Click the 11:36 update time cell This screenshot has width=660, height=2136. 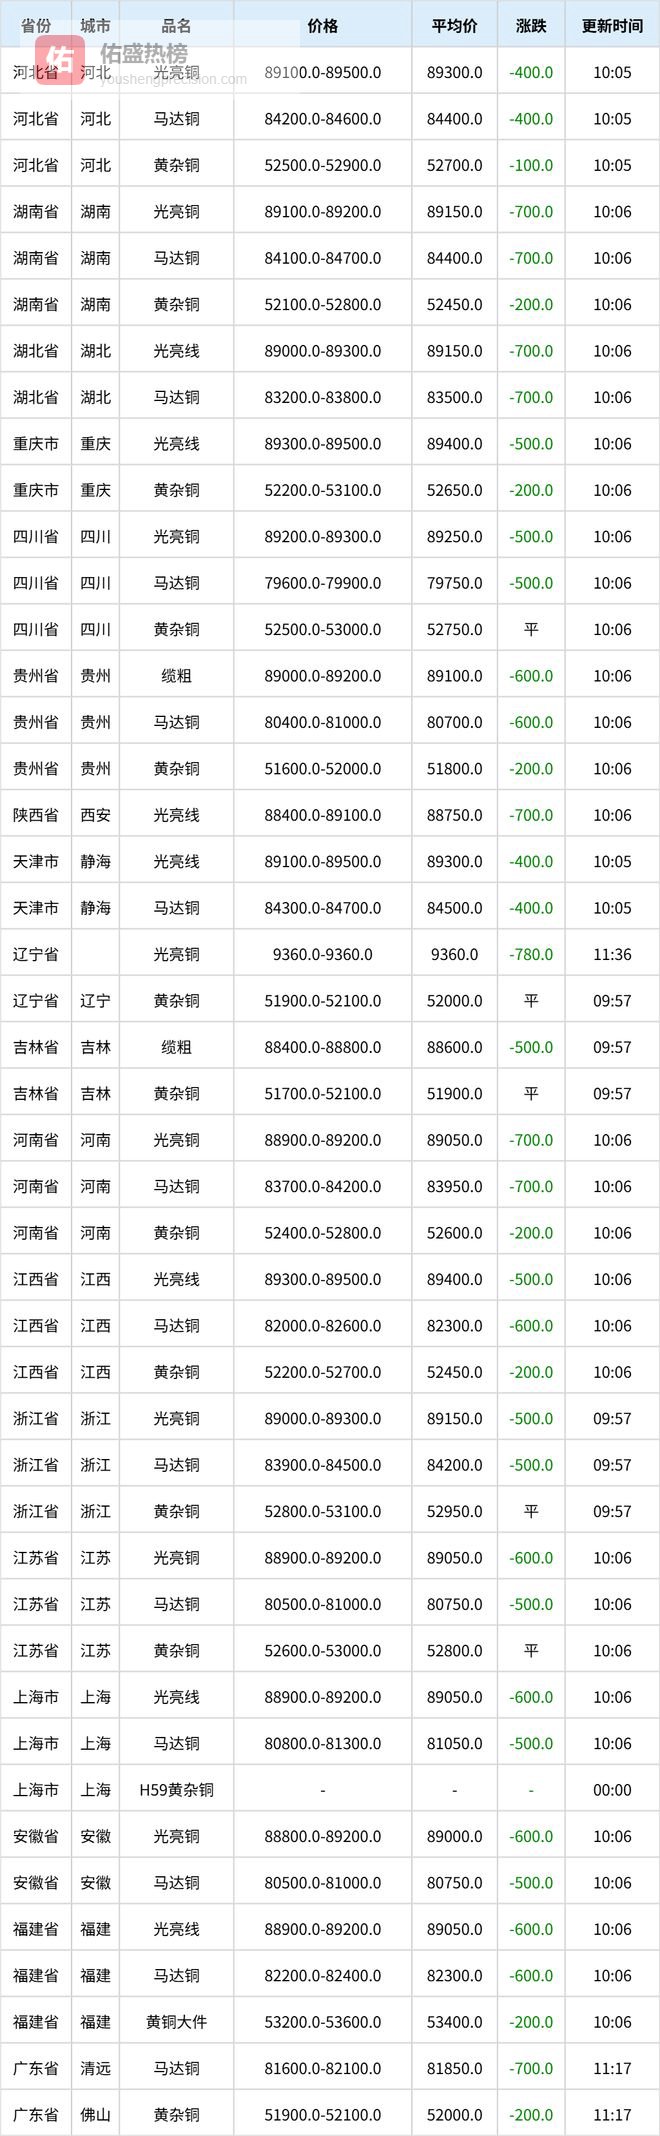612,954
